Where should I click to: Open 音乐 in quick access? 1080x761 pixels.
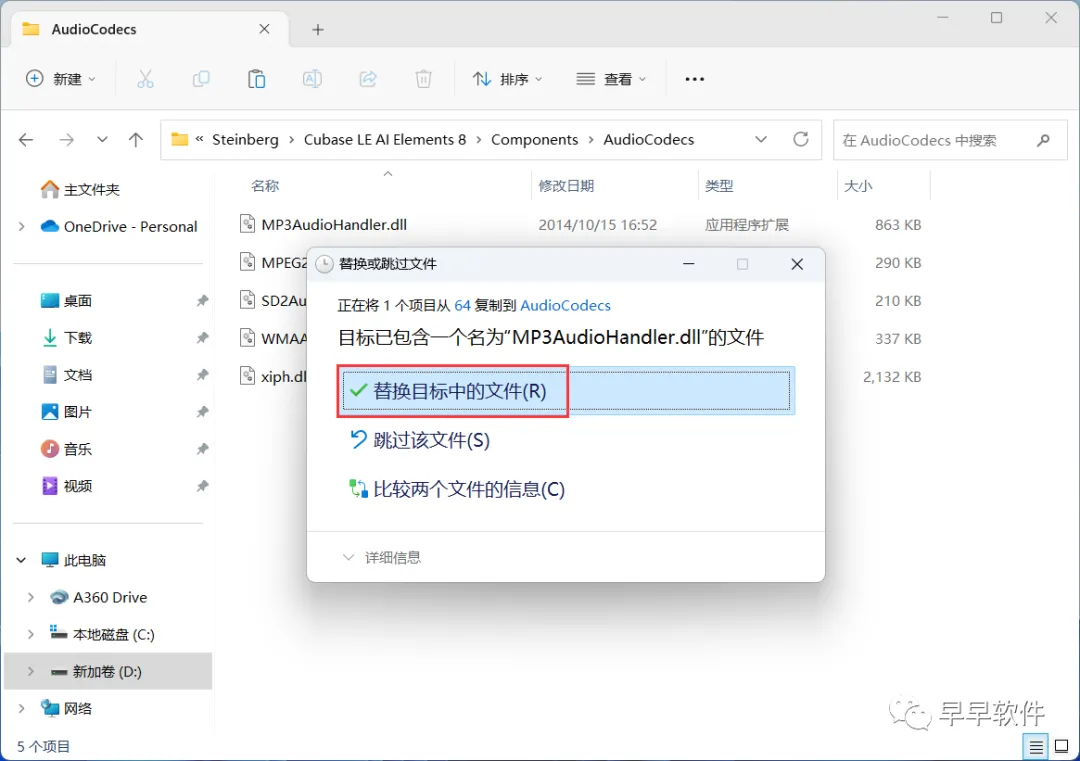(x=66, y=449)
